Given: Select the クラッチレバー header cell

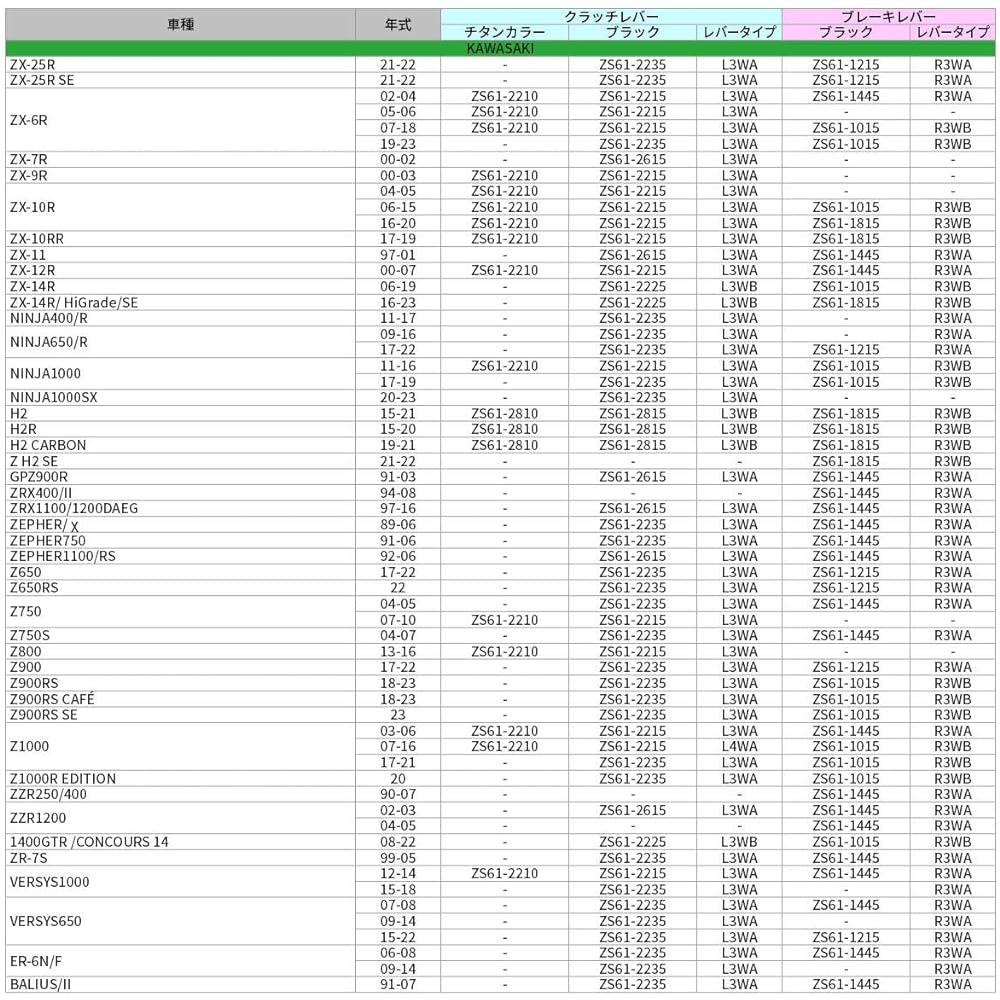Looking at the screenshot, I should point(611,17).
